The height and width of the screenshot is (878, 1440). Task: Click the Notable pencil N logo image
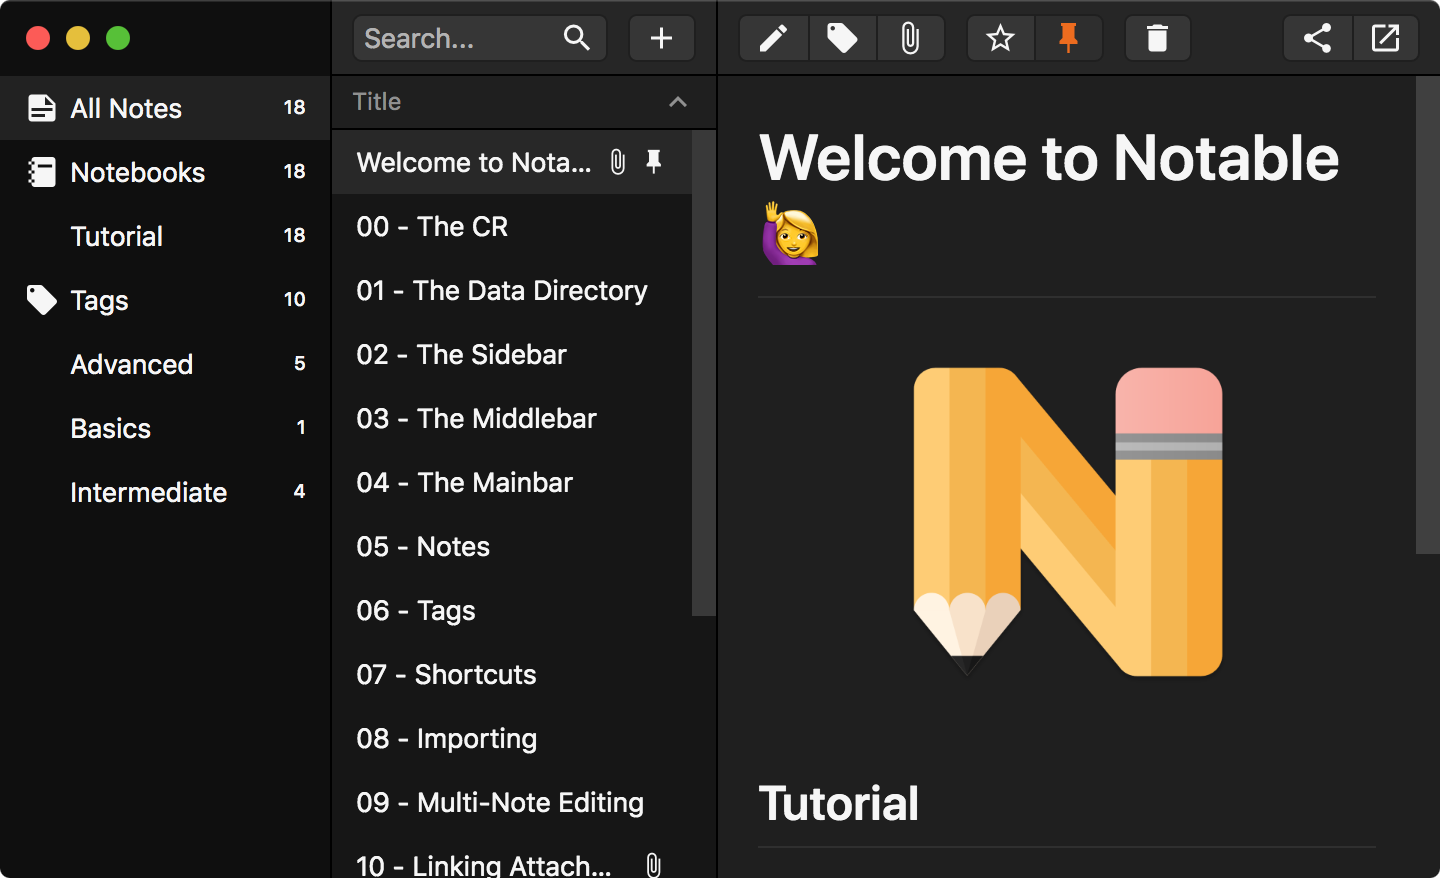tap(1068, 521)
